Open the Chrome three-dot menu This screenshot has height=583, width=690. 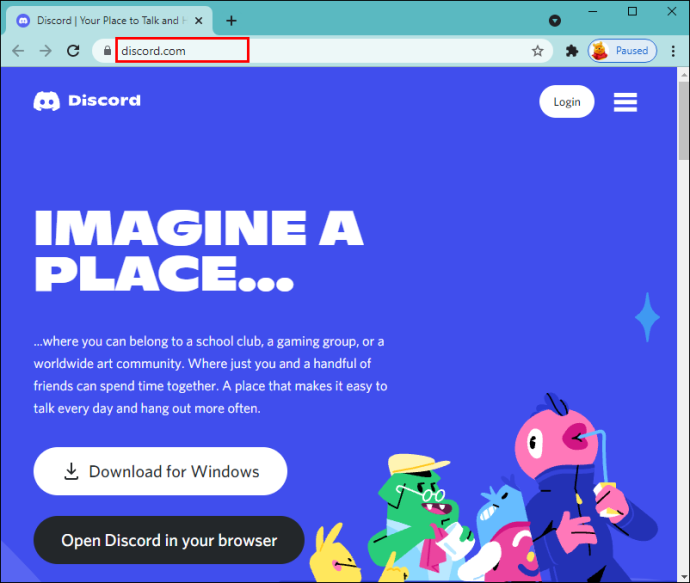[673, 51]
